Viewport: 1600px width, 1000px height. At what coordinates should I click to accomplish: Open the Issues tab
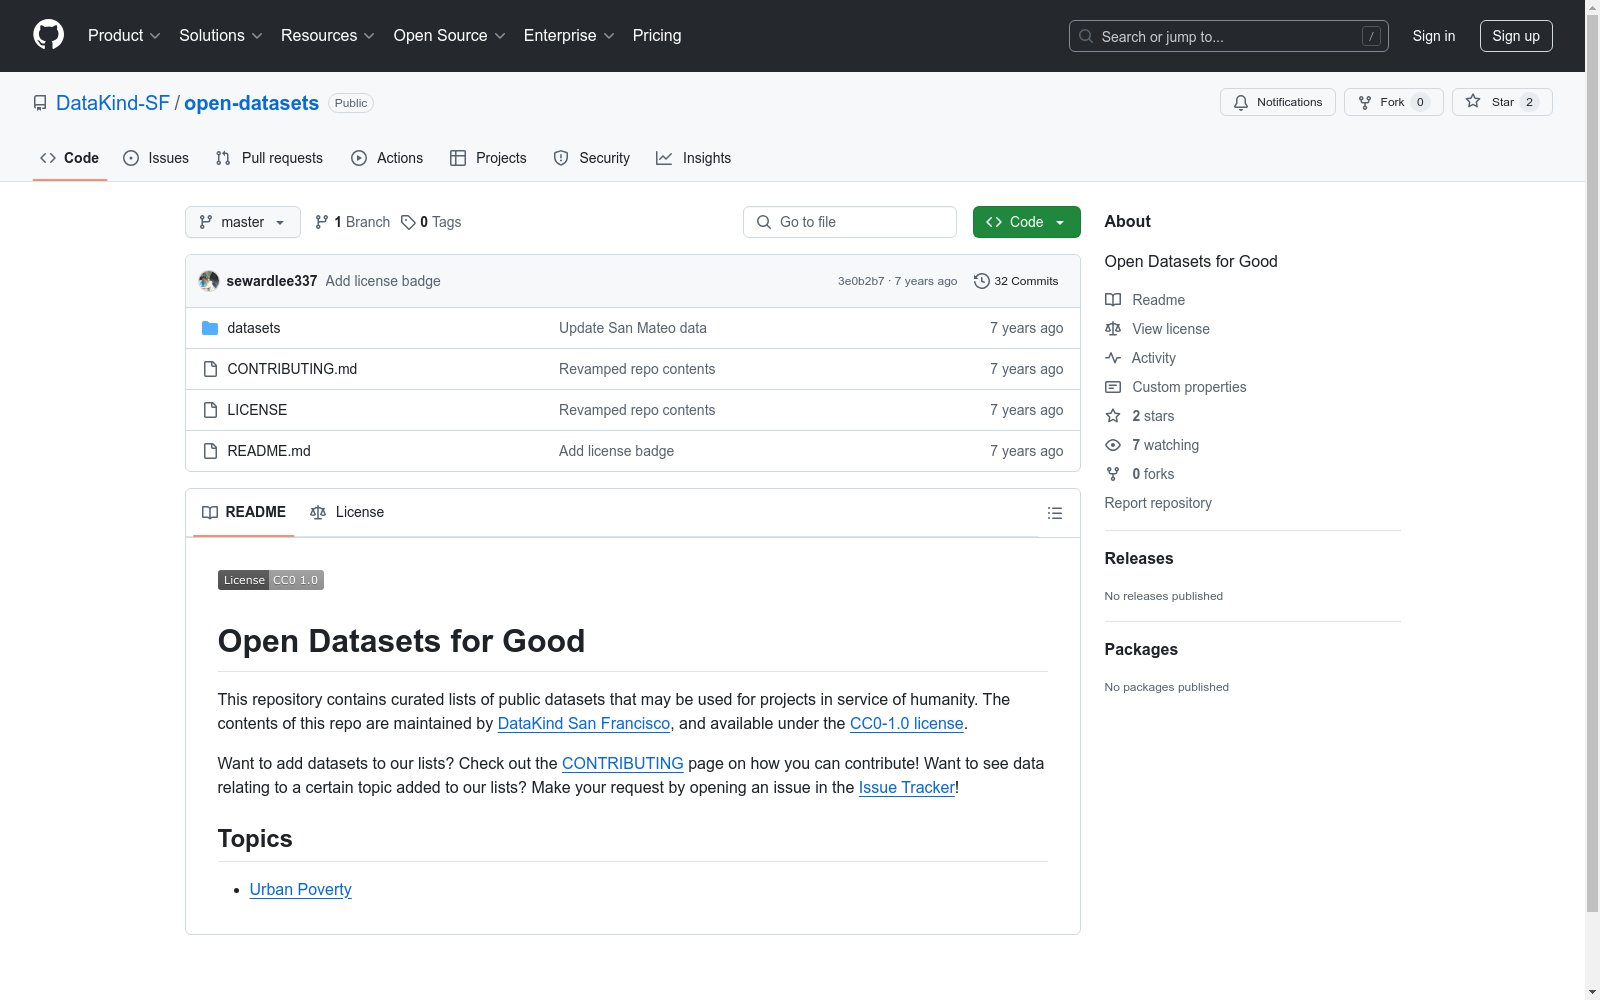pyautogui.click(x=156, y=158)
